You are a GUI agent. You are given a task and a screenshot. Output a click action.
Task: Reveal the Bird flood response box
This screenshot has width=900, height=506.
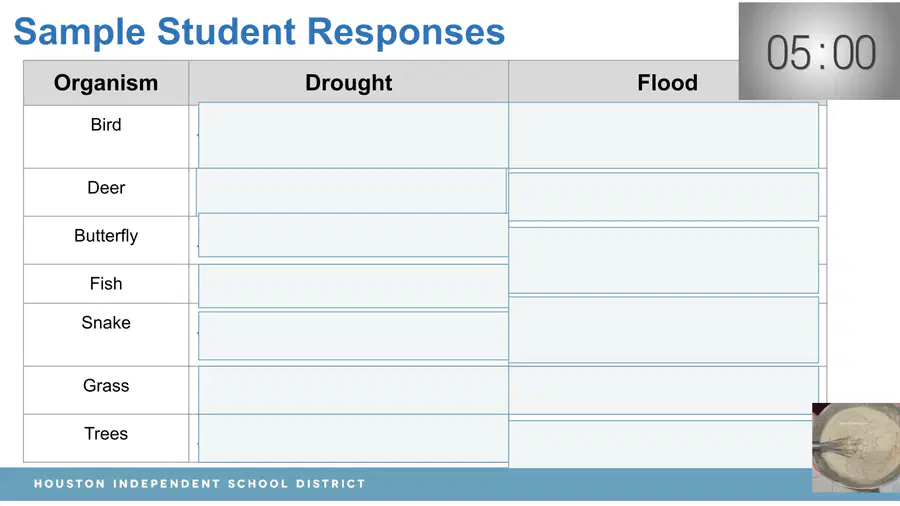coord(664,135)
